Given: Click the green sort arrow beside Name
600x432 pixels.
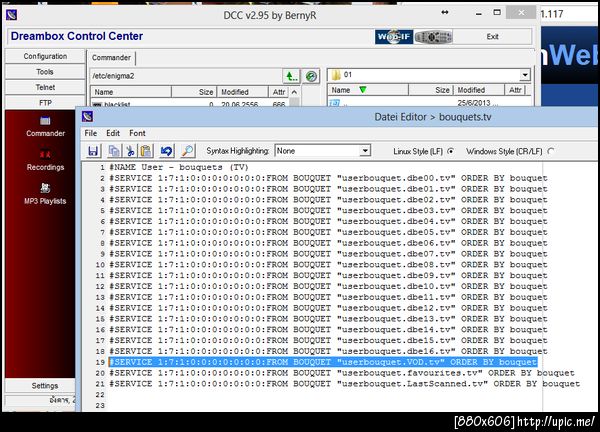Looking at the screenshot, I should [363, 90].
